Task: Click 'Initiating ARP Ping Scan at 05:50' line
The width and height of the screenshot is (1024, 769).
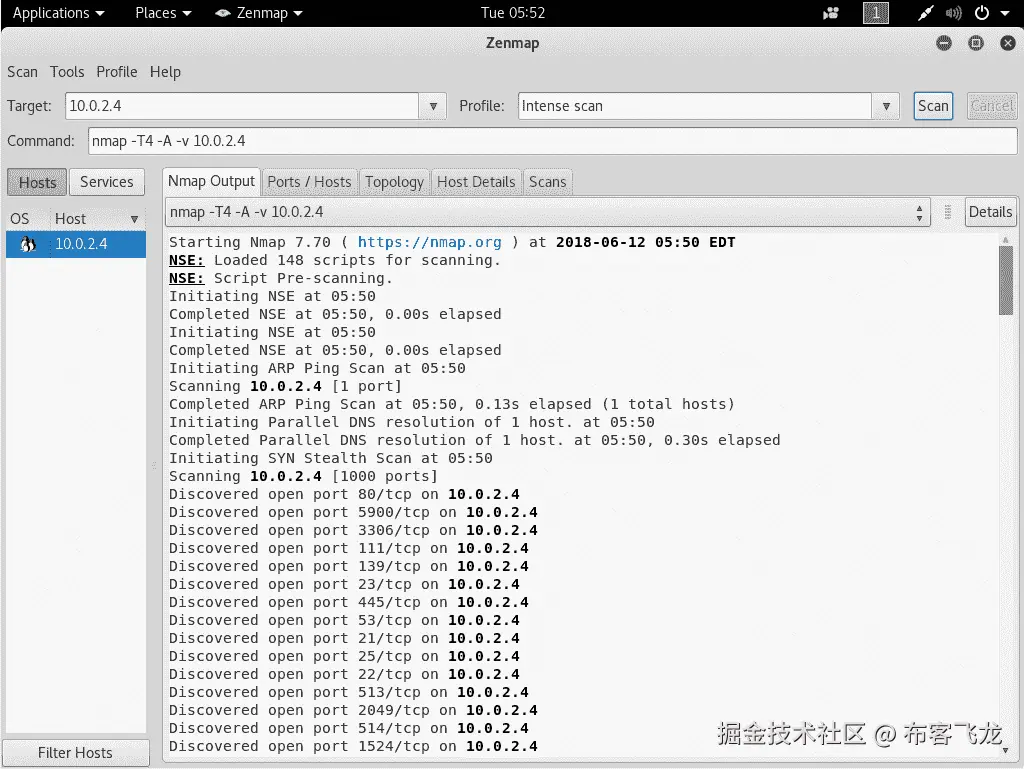Action: point(317,368)
